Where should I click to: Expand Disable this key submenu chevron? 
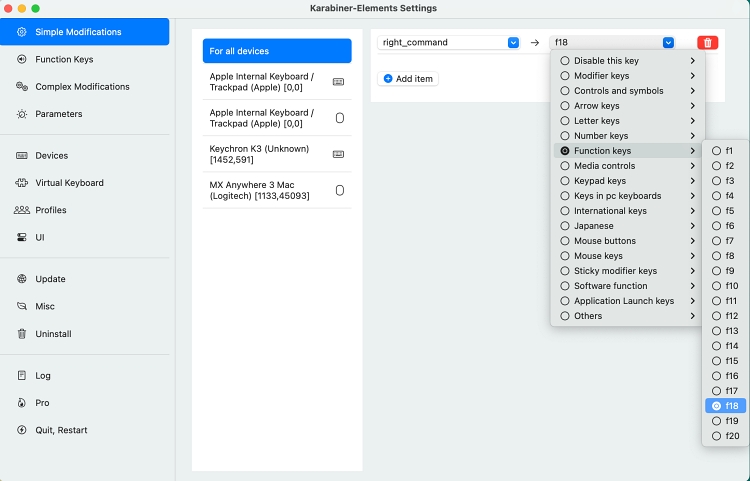click(x=692, y=61)
